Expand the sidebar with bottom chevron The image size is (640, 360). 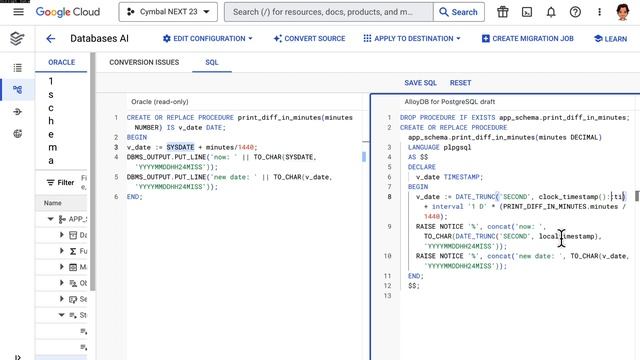click(17, 357)
